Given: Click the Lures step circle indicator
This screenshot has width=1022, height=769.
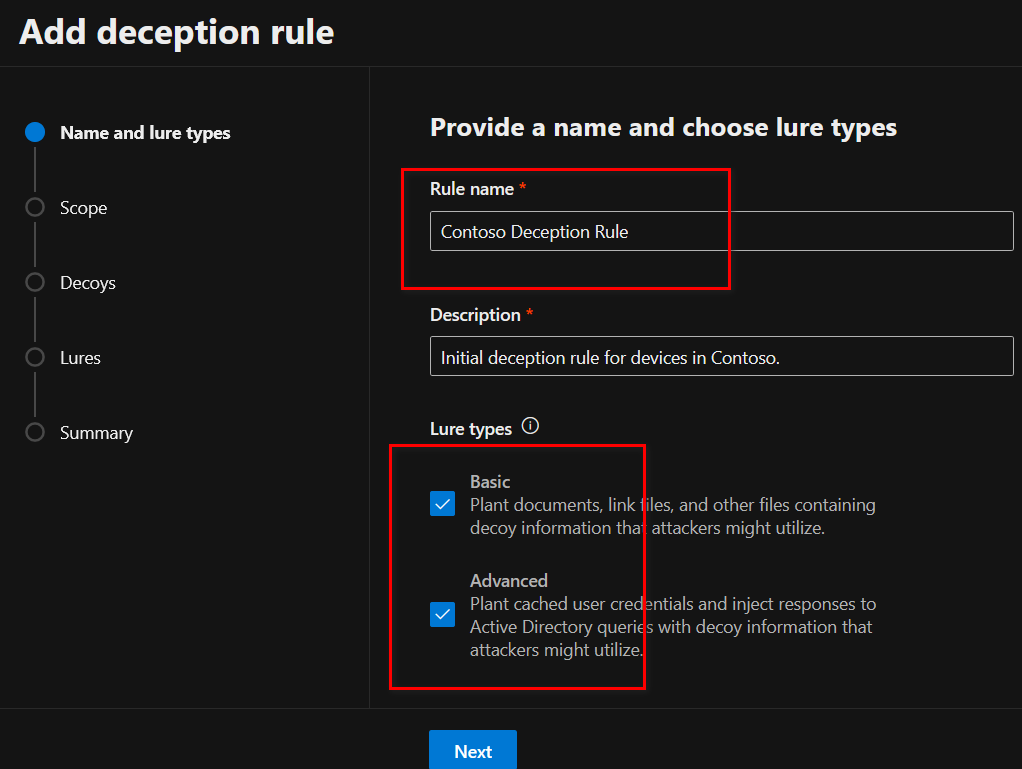Looking at the screenshot, I should tap(35, 358).
